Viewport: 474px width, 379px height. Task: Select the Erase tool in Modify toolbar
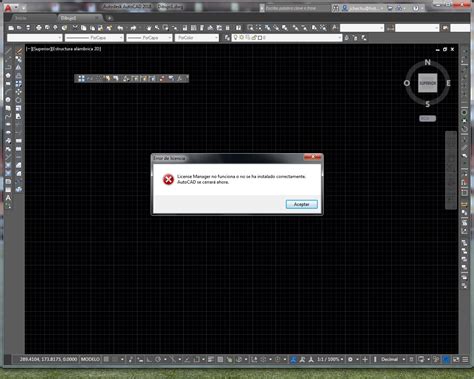click(19, 51)
